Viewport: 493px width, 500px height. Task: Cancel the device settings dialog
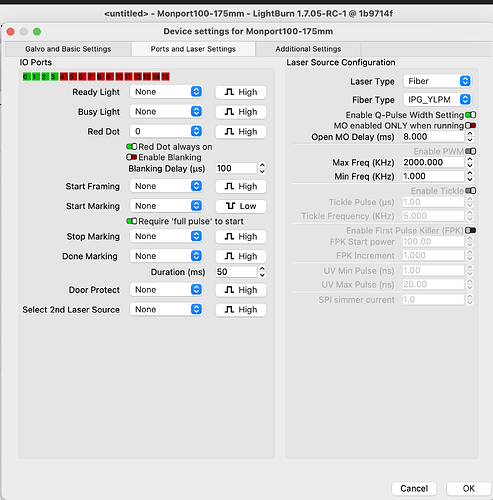[414, 488]
